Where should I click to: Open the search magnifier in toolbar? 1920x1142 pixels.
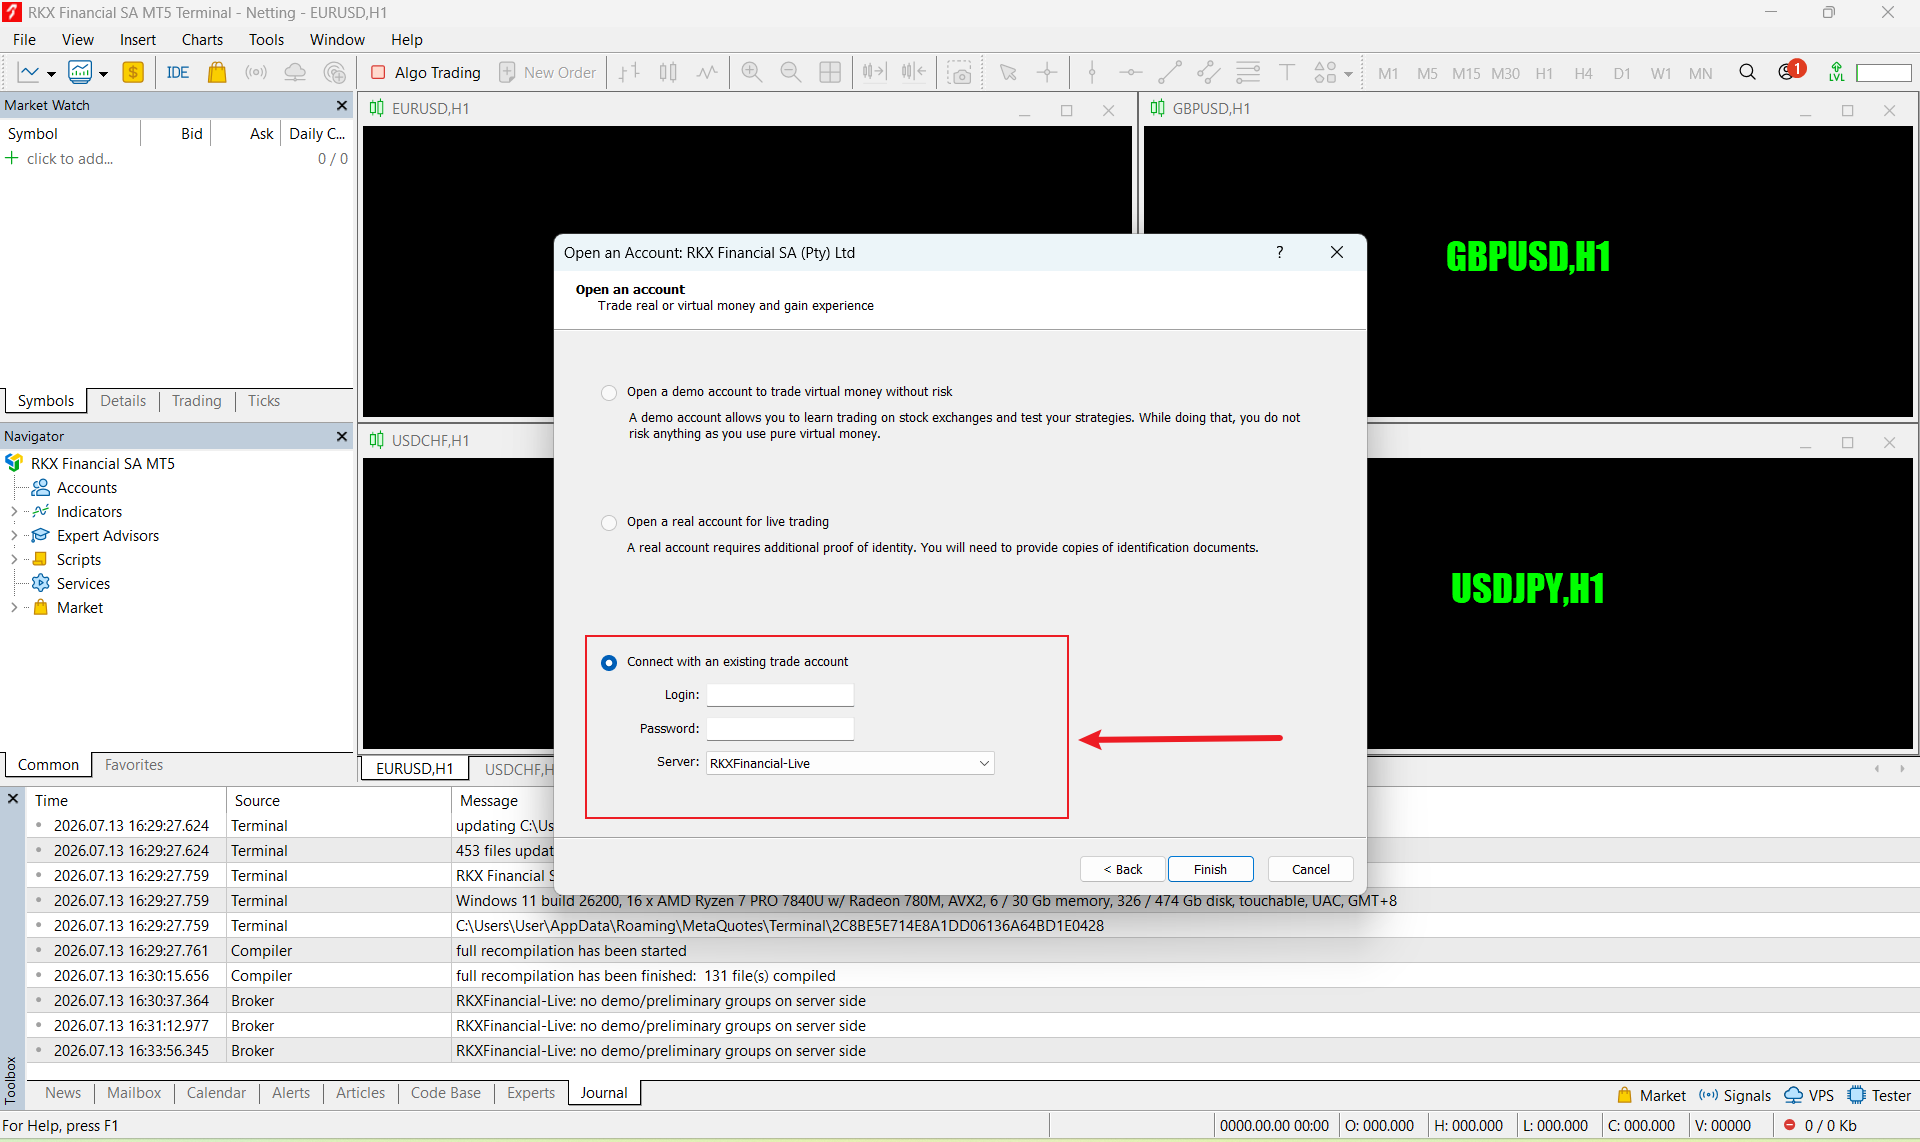pos(1747,72)
